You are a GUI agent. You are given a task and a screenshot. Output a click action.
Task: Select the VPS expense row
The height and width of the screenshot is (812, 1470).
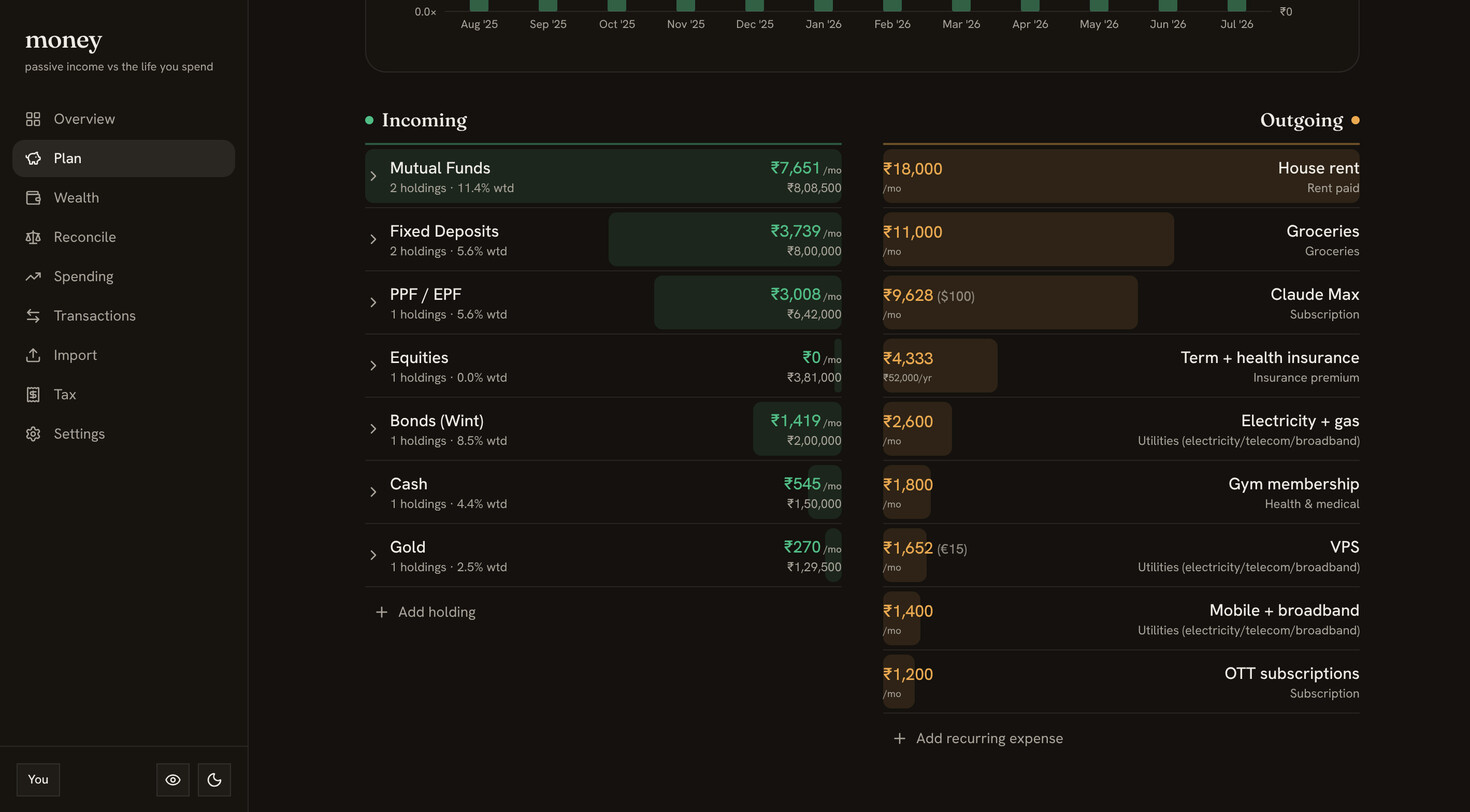pyautogui.click(x=1121, y=555)
